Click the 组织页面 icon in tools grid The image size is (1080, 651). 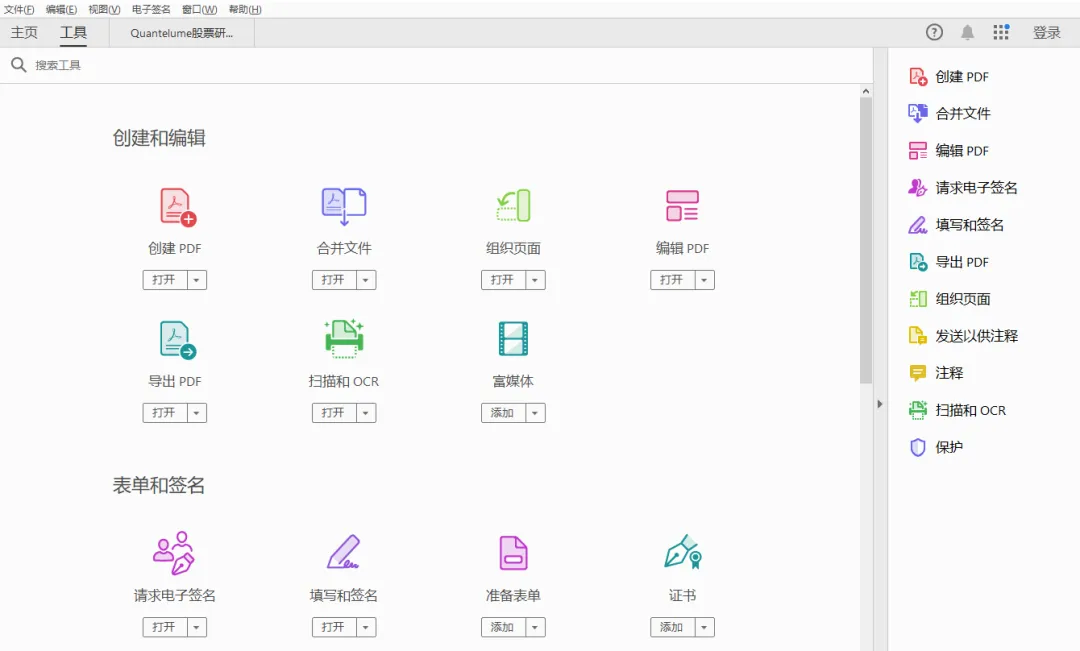[513, 206]
